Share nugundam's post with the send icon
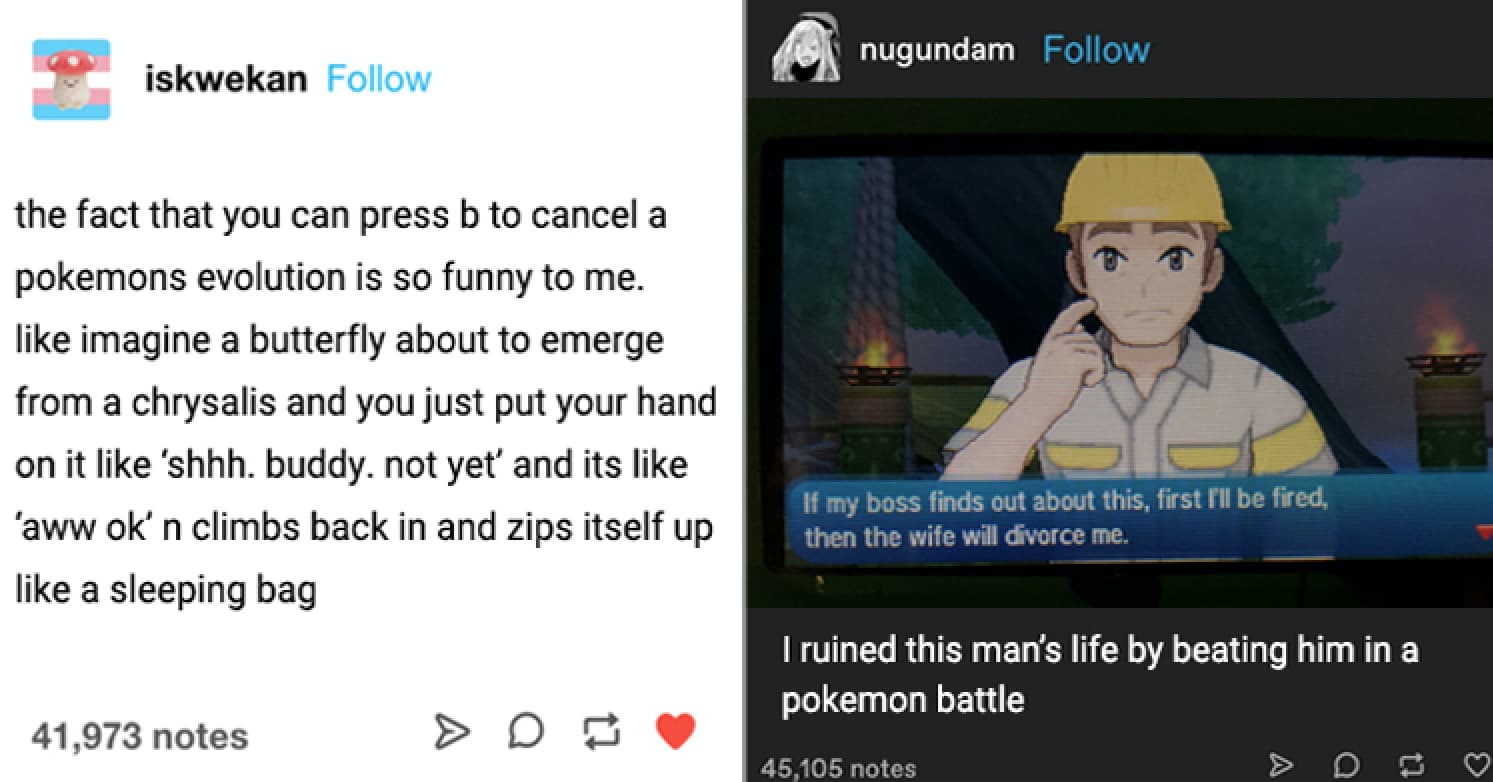The height and width of the screenshot is (782, 1493). tap(1282, 765)
